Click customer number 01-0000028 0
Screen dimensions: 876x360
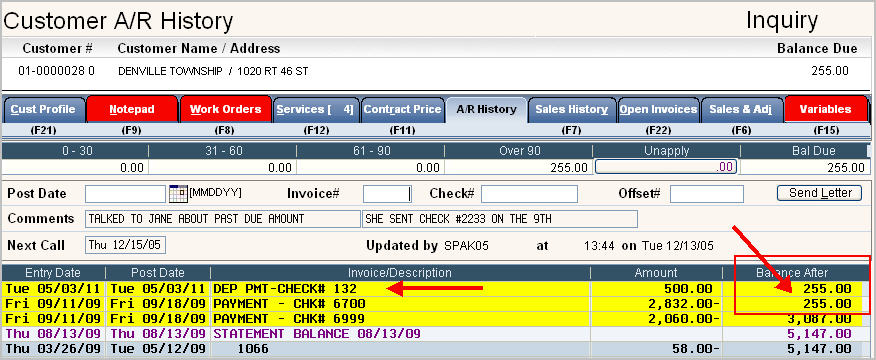[x=56, y=72]
